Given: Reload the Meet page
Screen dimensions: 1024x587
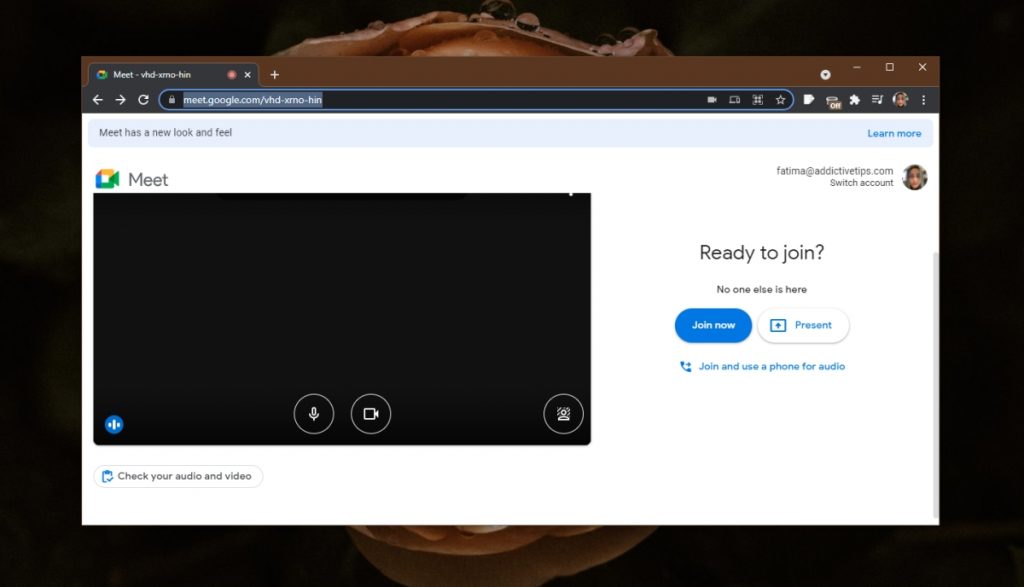Looking at the screenshot, I should coord(143,99).
